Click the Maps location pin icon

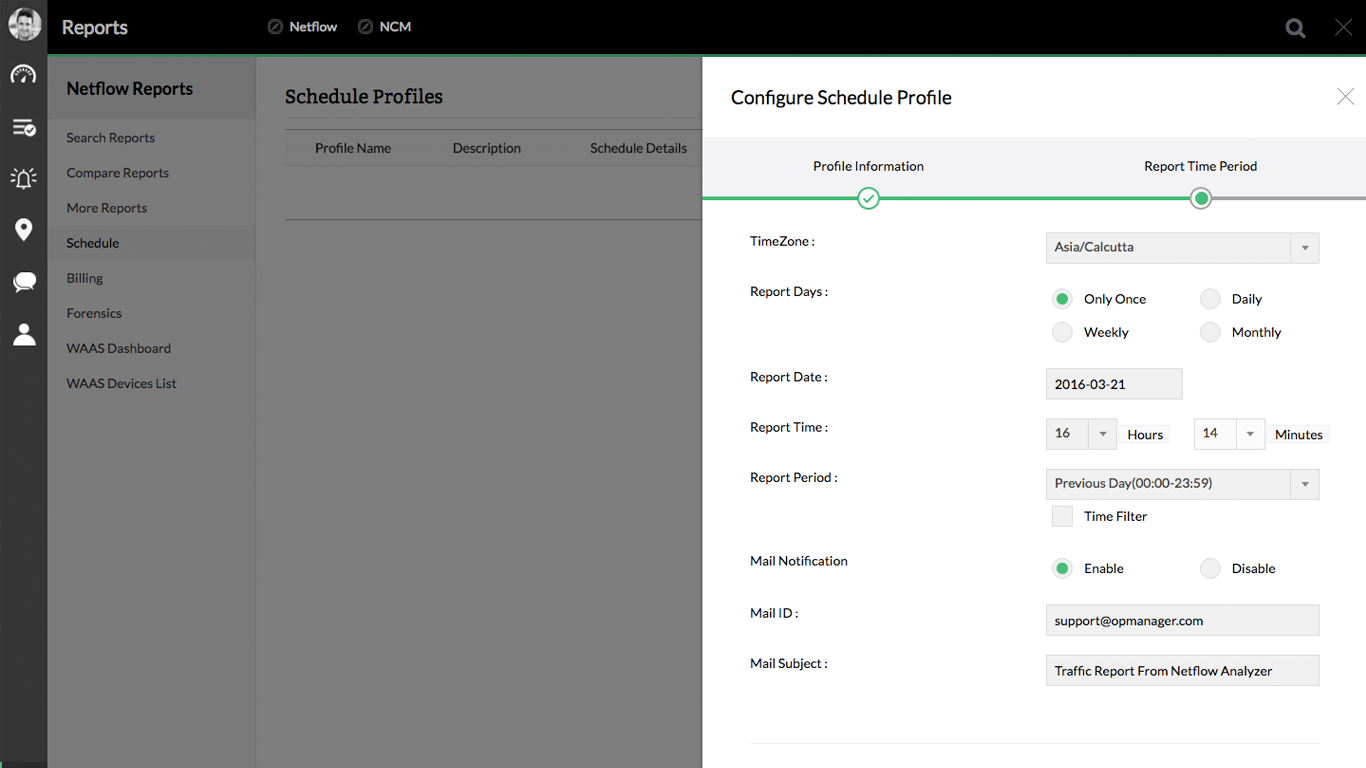pos(24,230)
